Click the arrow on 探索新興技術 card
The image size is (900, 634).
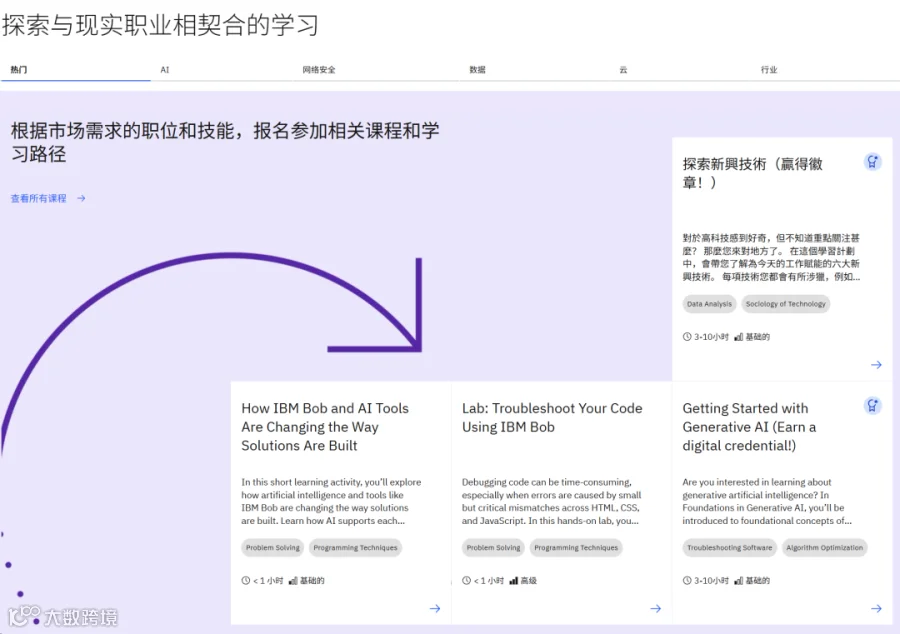[x=876, y=365]
